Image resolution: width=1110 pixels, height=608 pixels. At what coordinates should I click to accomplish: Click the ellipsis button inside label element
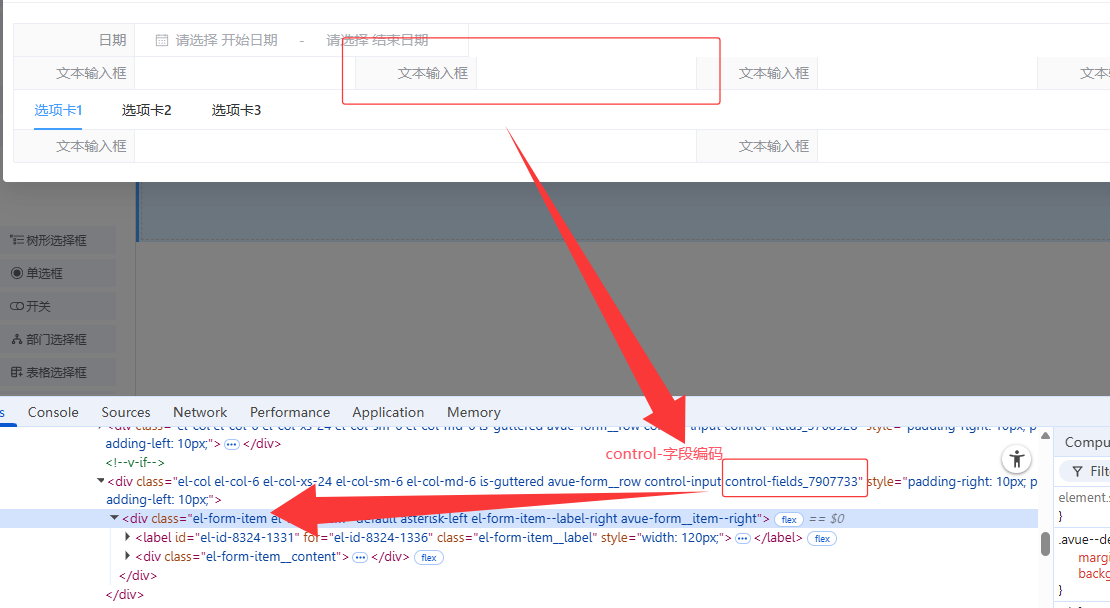pos(742,538)
